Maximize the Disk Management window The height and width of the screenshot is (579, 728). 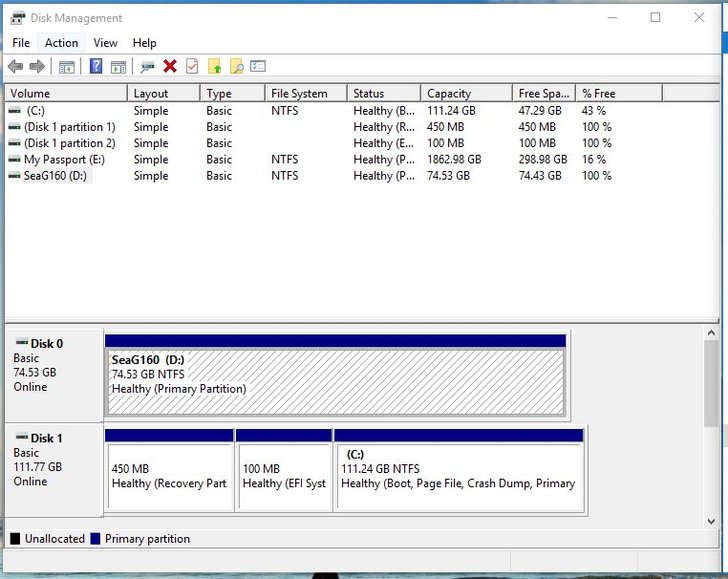click(655, 18)
